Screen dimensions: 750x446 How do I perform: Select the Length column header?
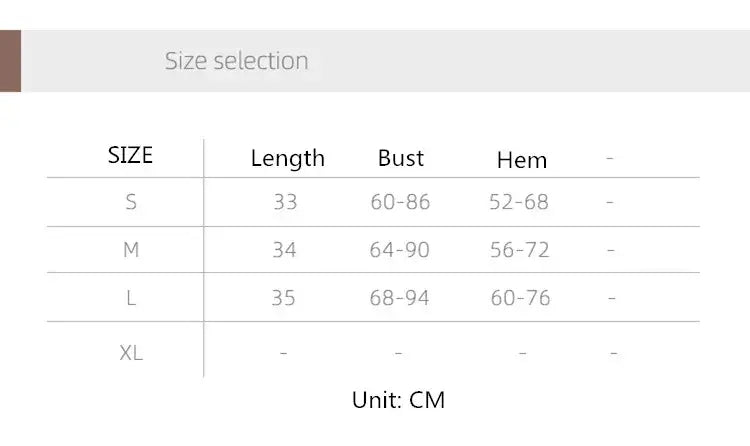[287, 158]
